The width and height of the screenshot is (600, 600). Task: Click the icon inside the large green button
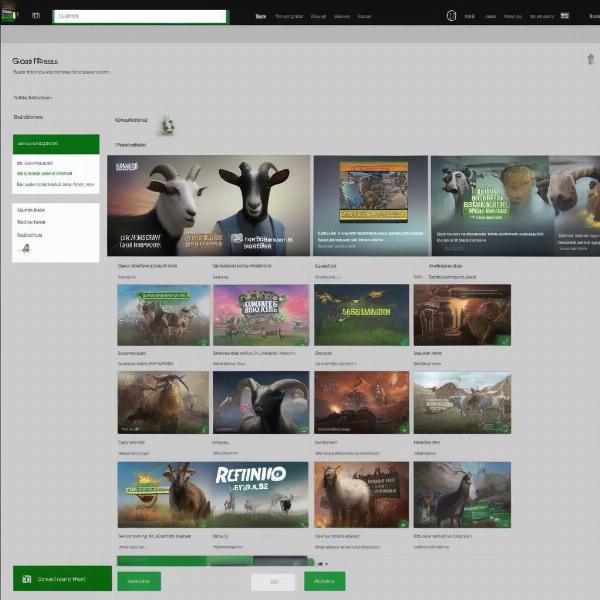[26, 579]
